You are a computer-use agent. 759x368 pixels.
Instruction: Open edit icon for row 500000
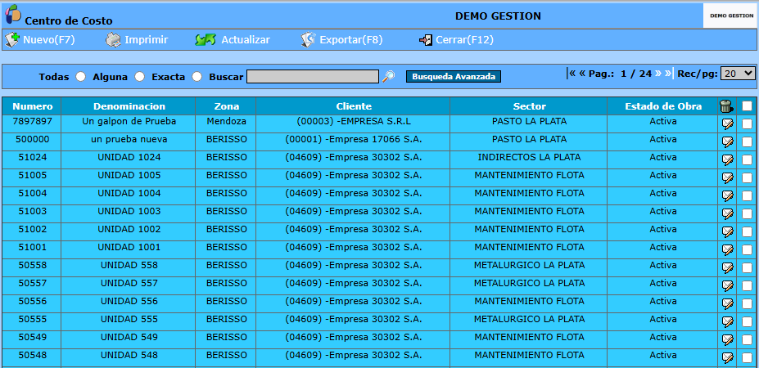(727, 142)
